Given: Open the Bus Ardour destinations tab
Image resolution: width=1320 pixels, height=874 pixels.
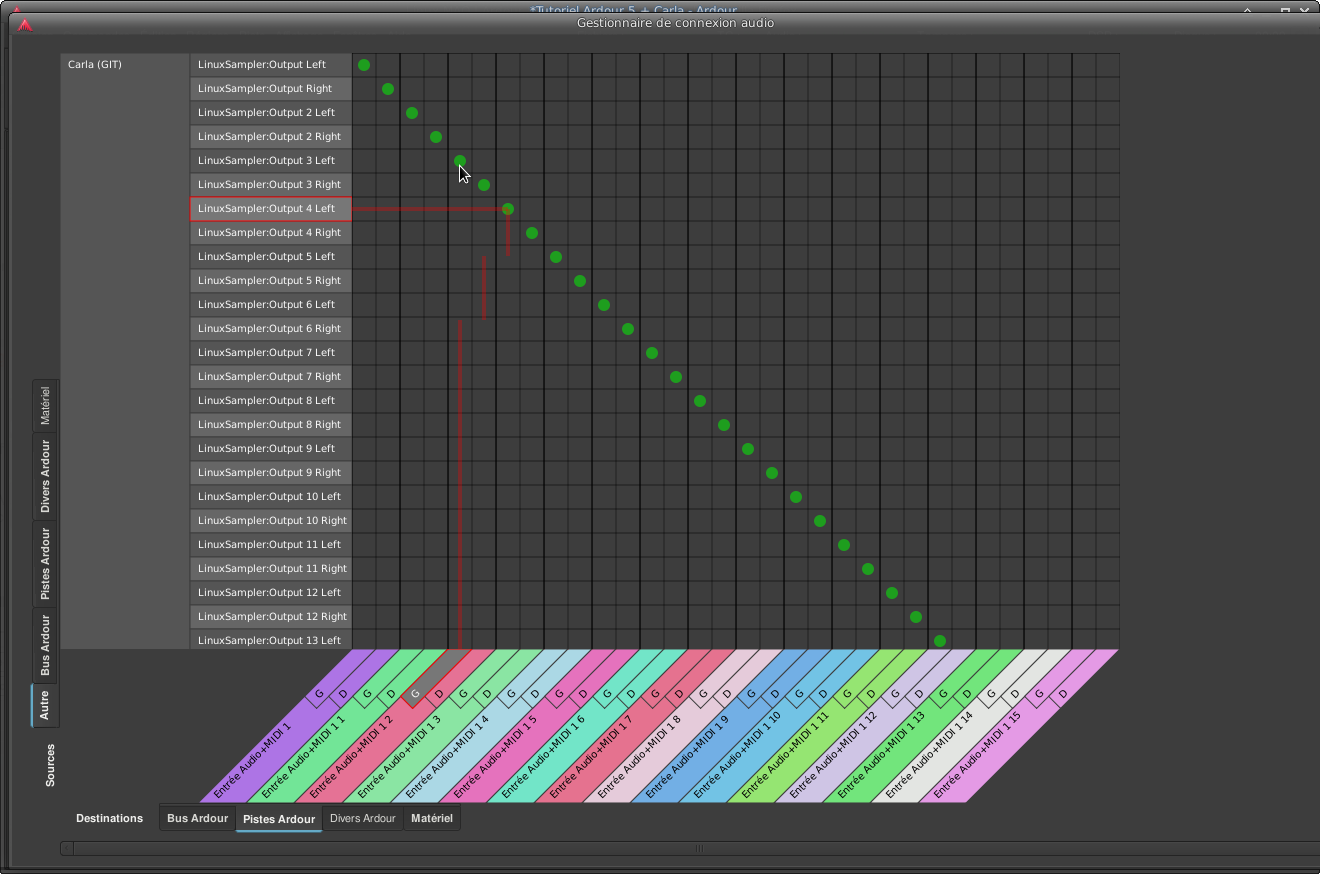Looking at the screenshot, I should click(x=197, y=818).
